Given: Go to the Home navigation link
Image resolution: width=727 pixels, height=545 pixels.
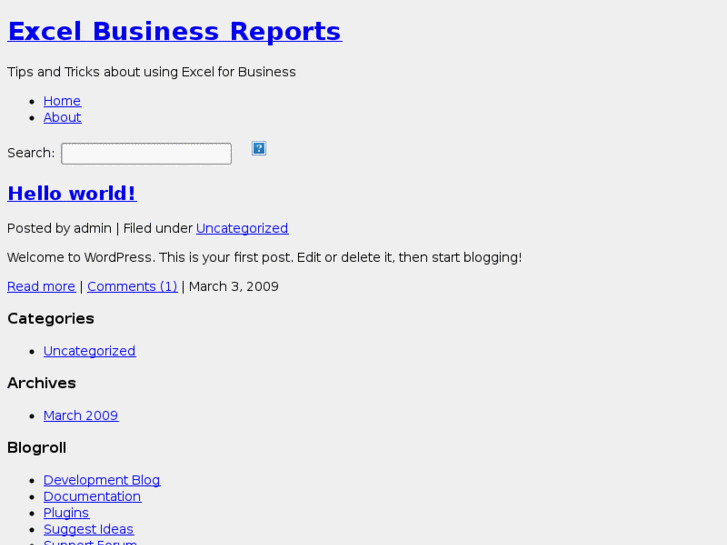Looking at the screenshot, I should click(62, 101).
